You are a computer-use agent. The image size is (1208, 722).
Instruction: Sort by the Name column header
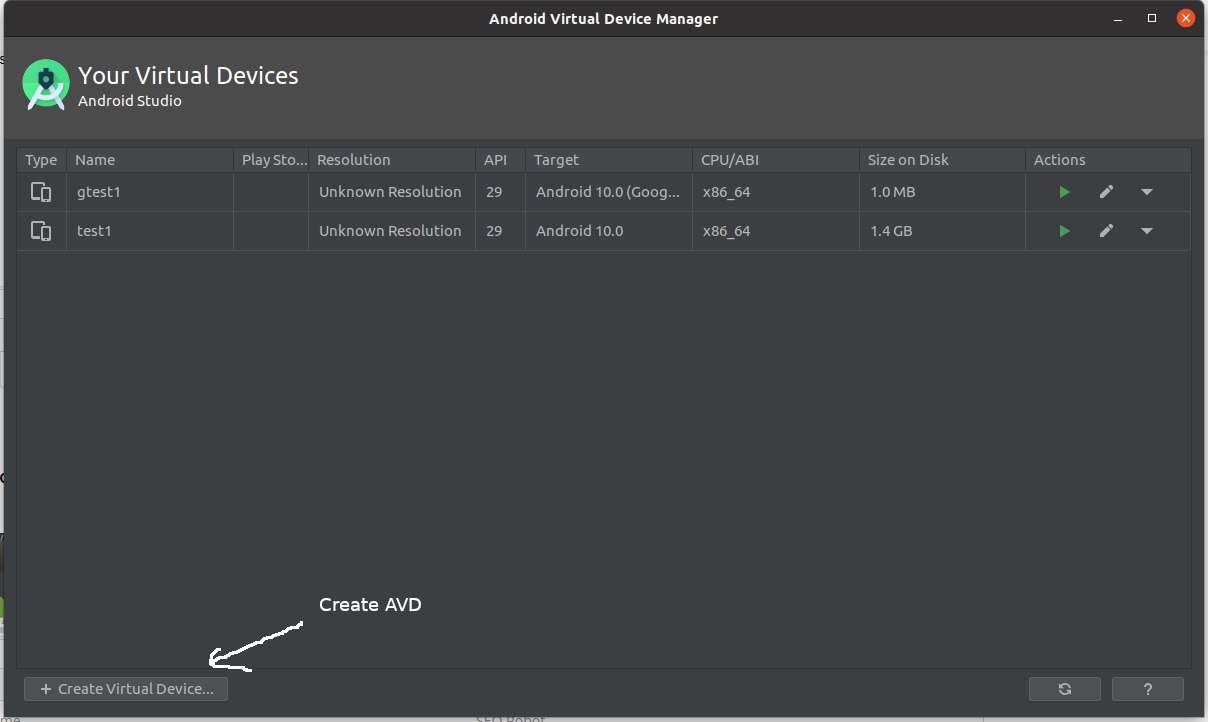[150, 160]
